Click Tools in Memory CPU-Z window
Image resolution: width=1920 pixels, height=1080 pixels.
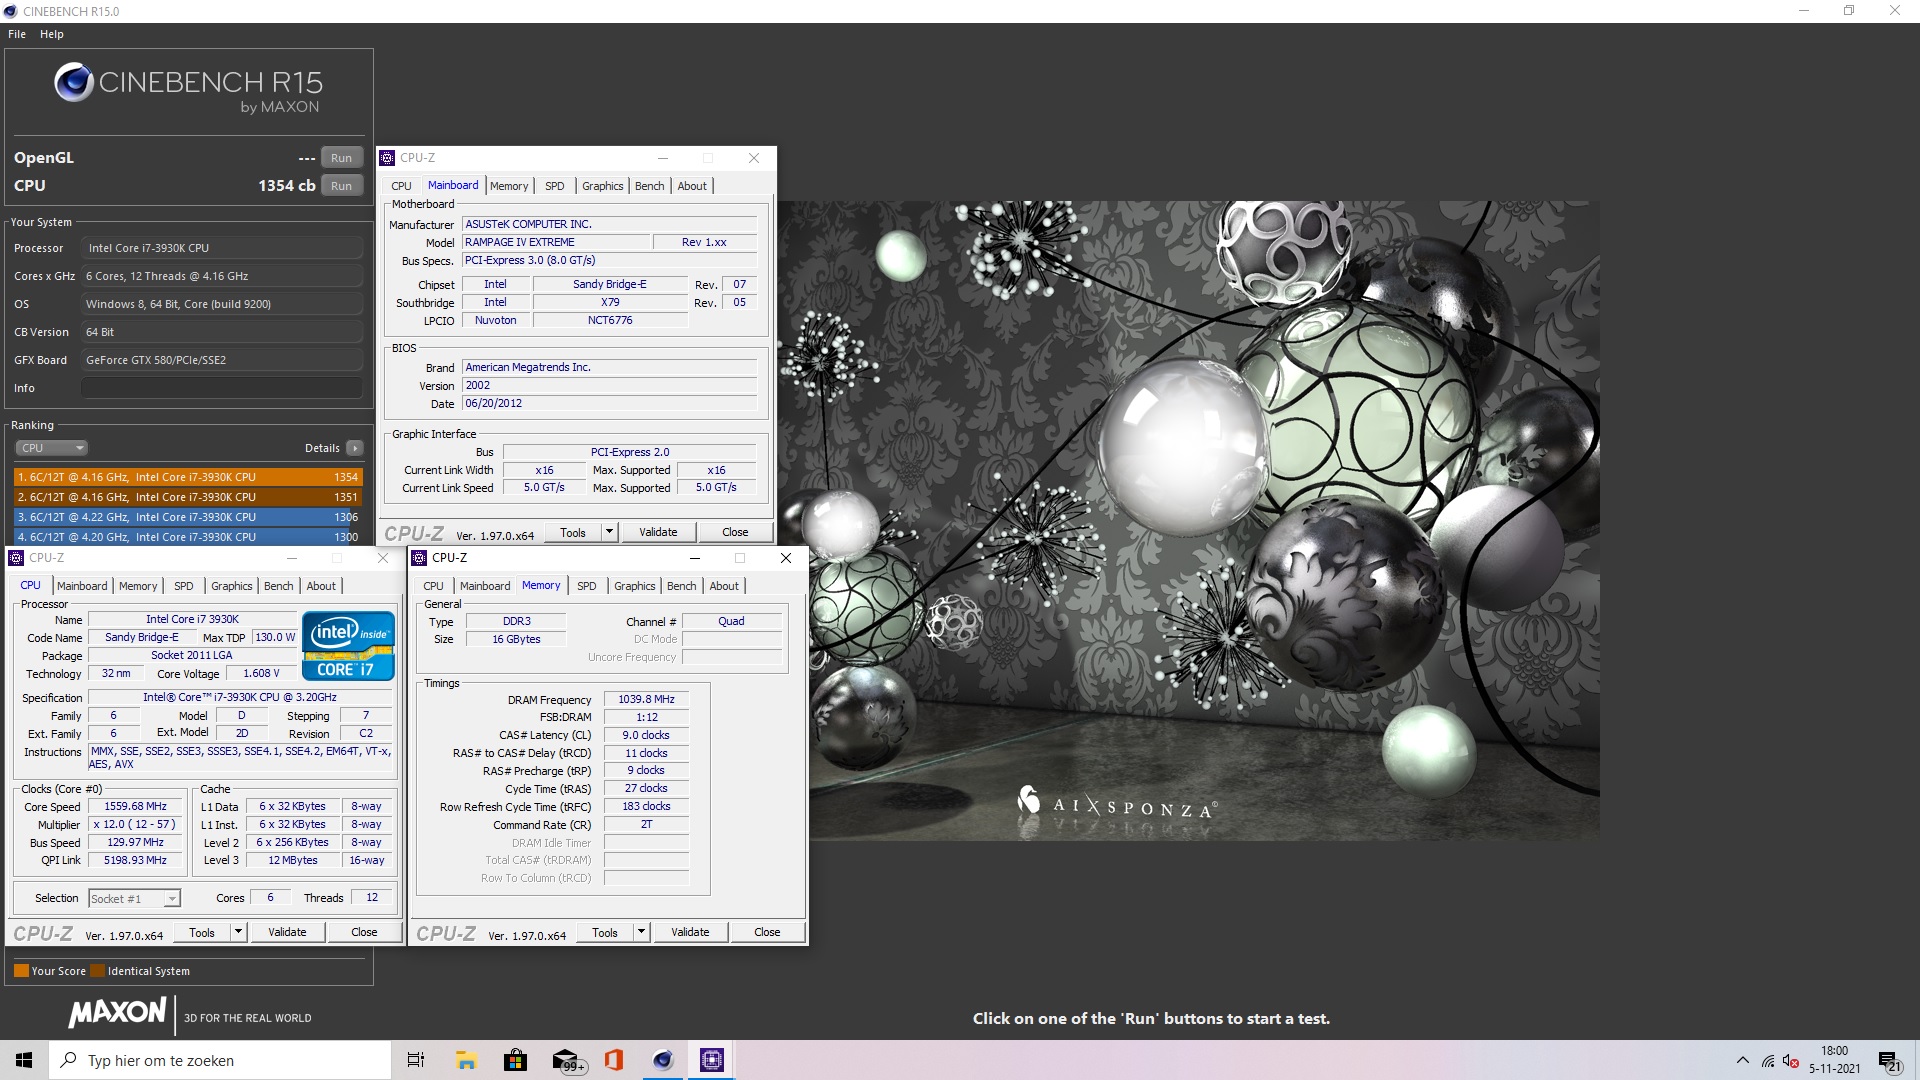point(605,932)
